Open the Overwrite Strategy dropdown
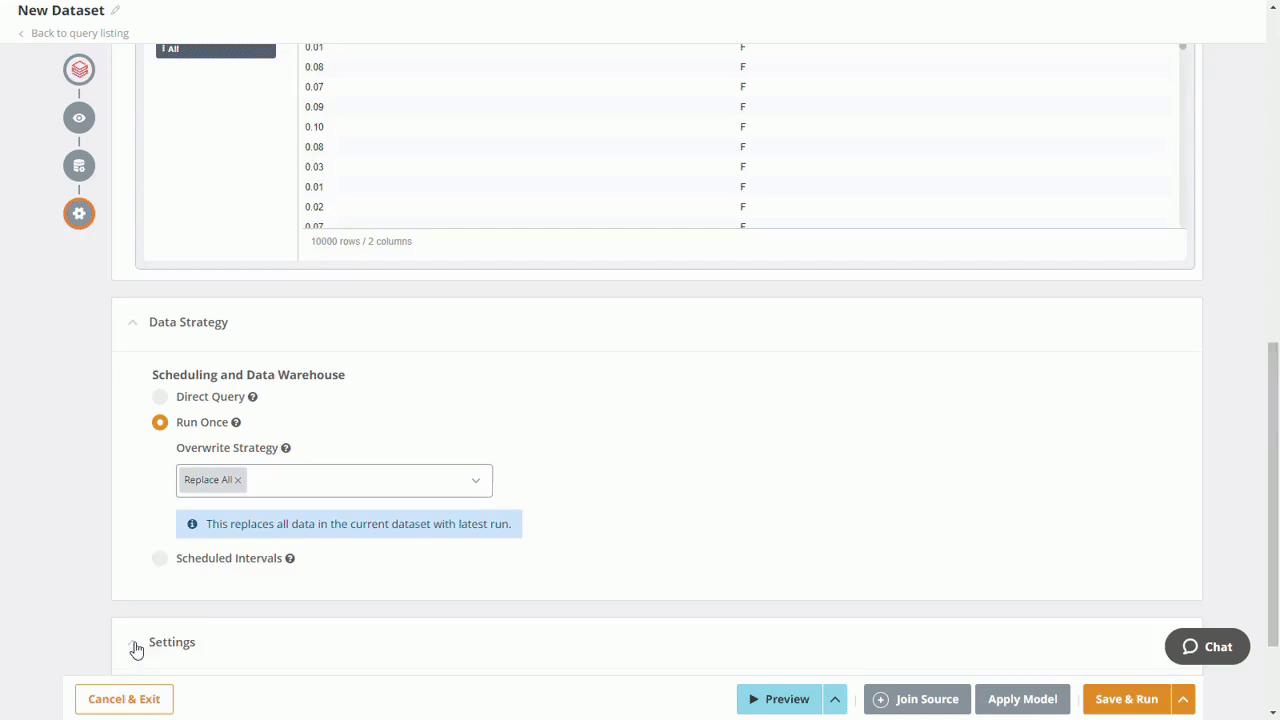 point(475,481)
